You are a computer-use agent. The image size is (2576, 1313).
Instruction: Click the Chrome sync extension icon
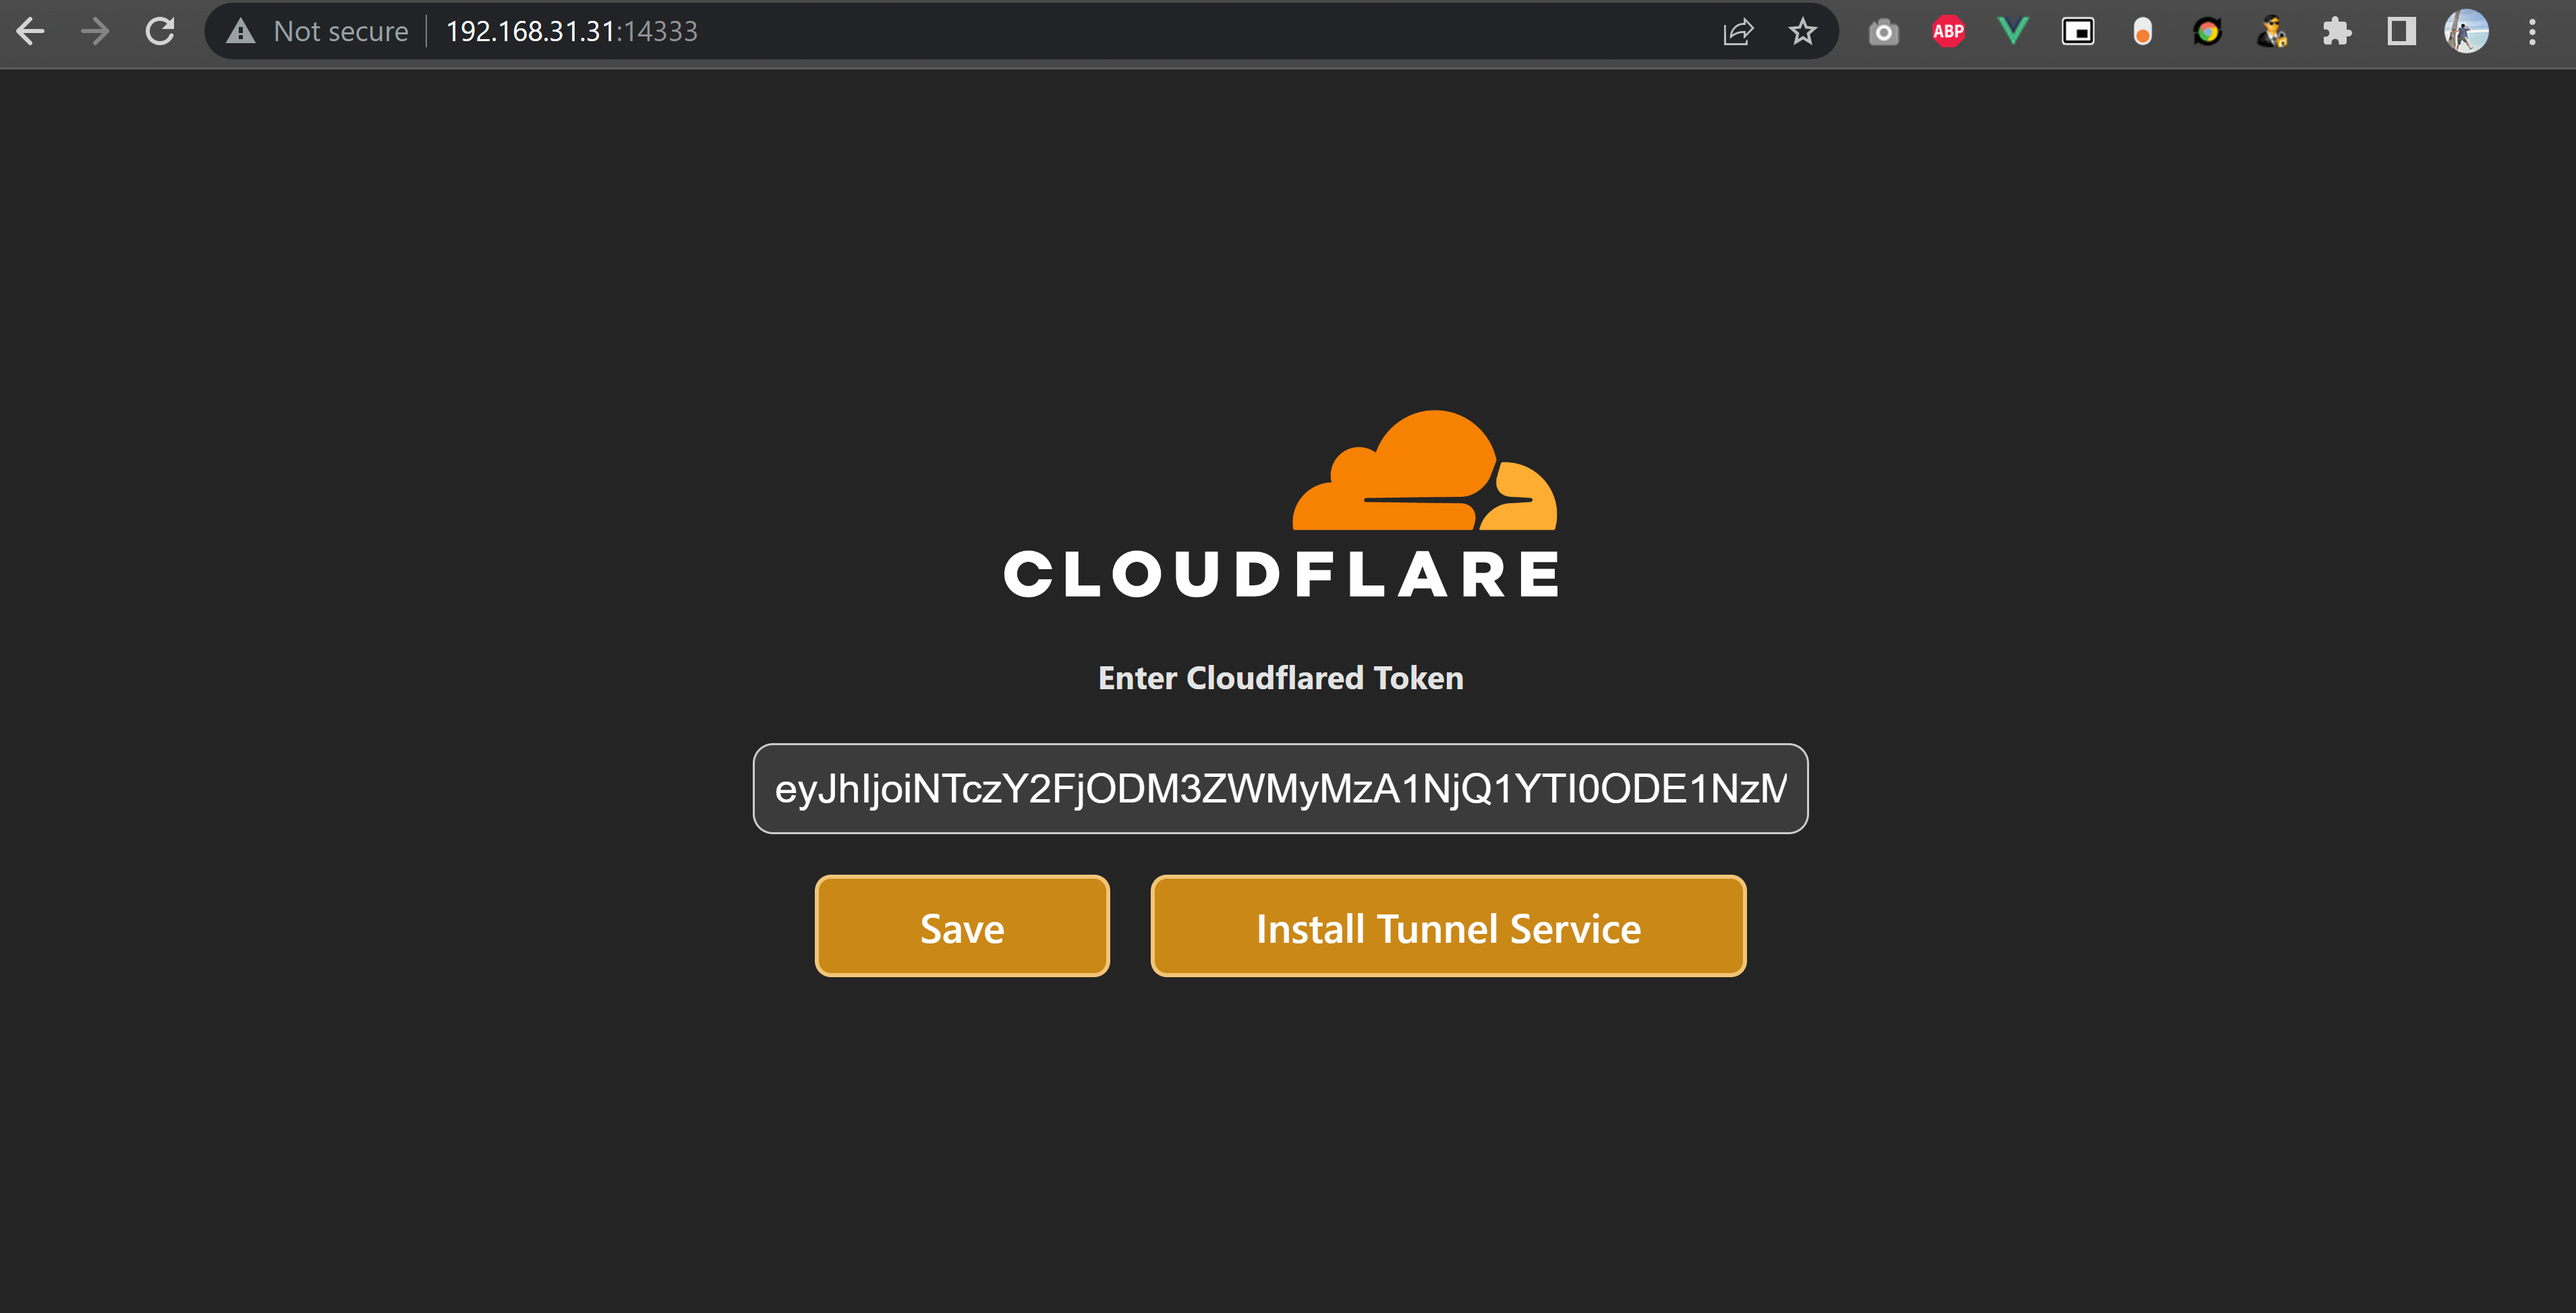2208,31
